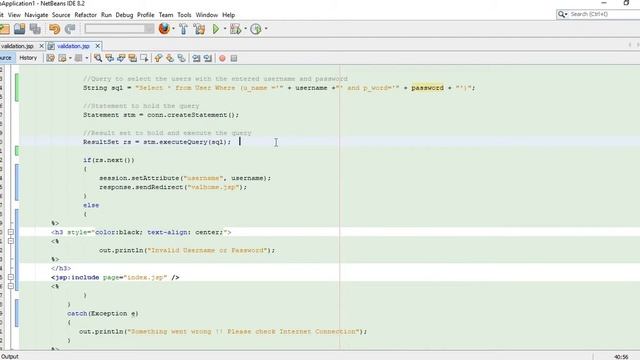Close the first validation.jsp tab
The image size is (640, 360).
(x=41, y=46)
